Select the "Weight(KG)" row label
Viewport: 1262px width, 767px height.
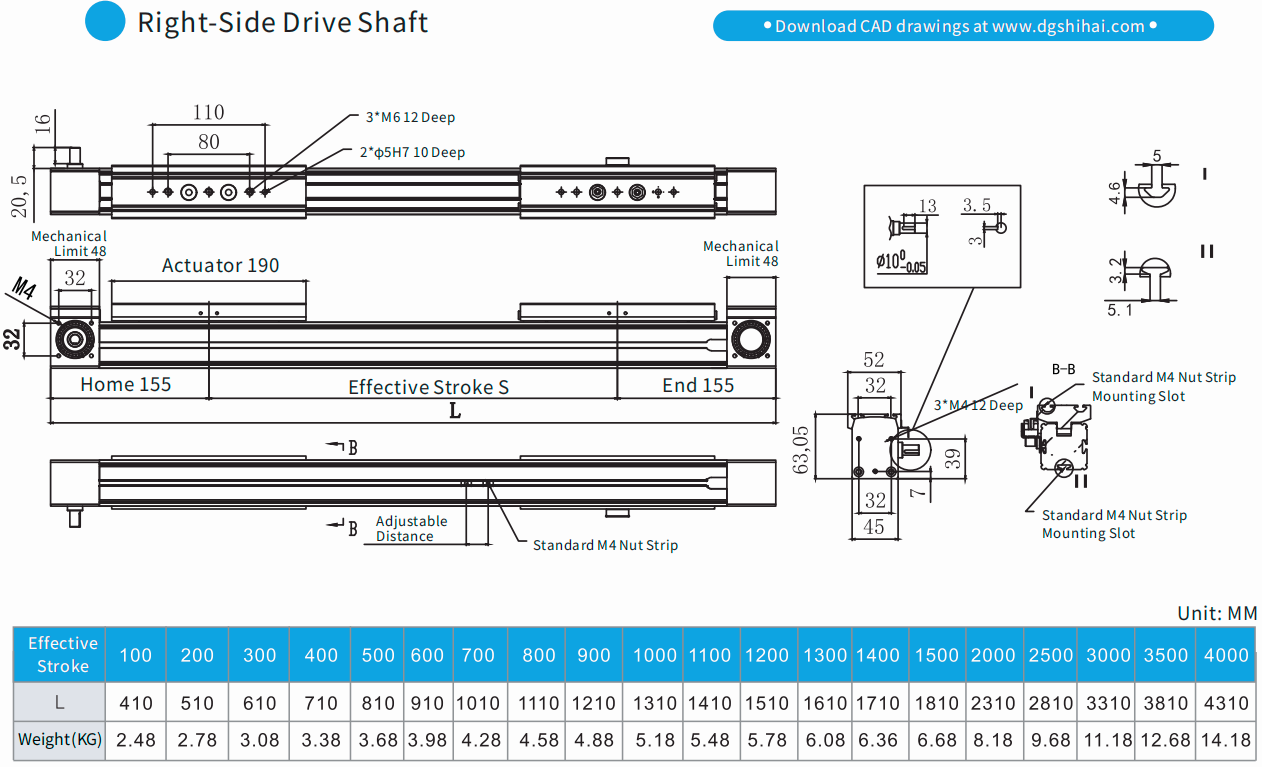tap(60, 741)
